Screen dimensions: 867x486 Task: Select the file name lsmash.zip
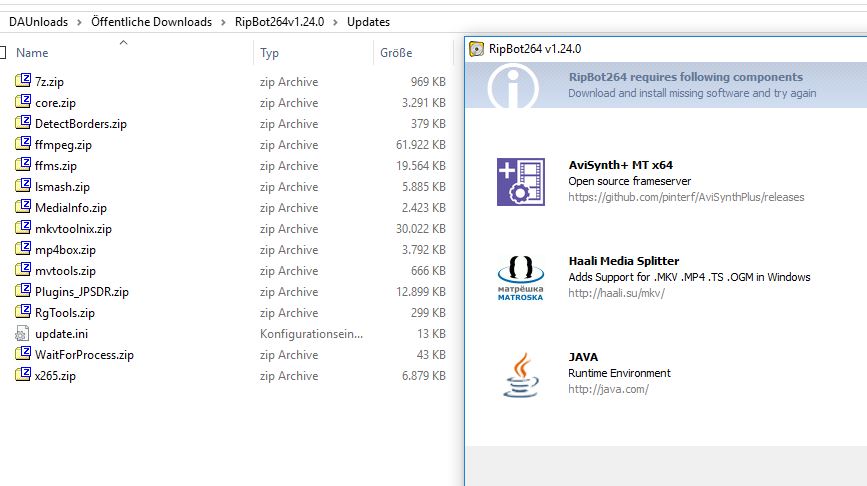click(62, 187)
